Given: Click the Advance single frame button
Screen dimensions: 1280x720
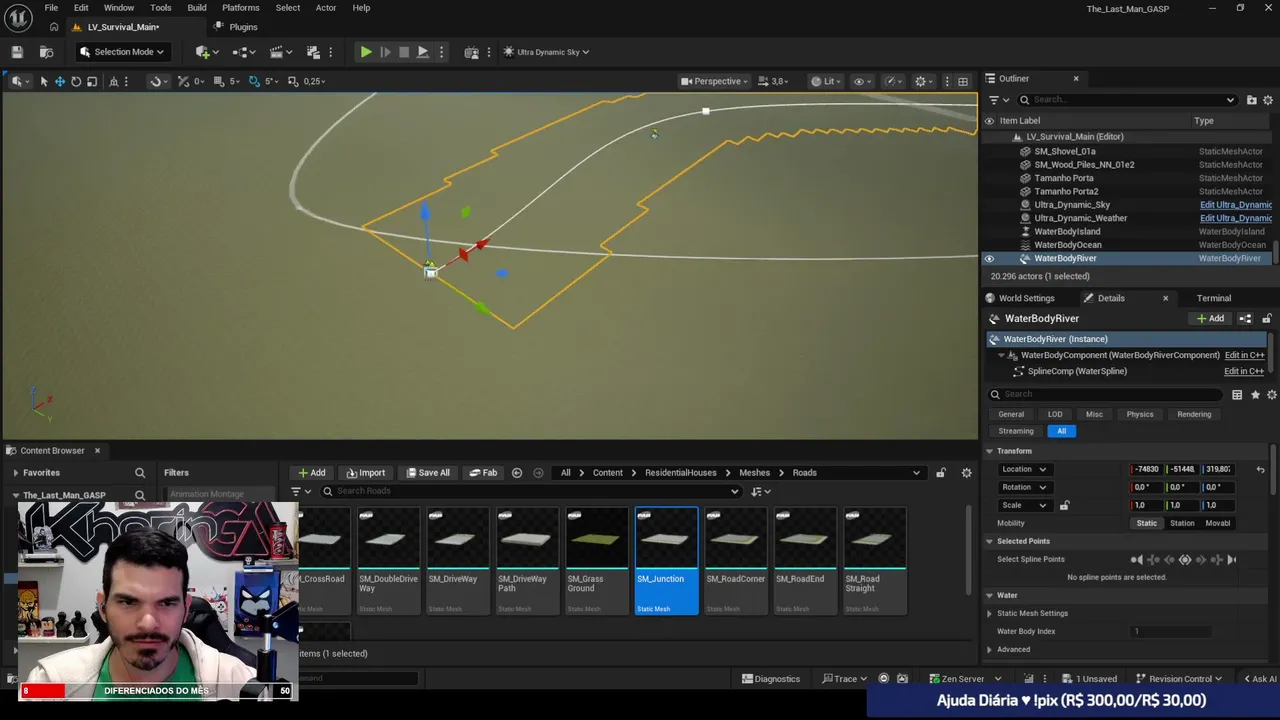Looking at the screenshot, I should (385, 52).
